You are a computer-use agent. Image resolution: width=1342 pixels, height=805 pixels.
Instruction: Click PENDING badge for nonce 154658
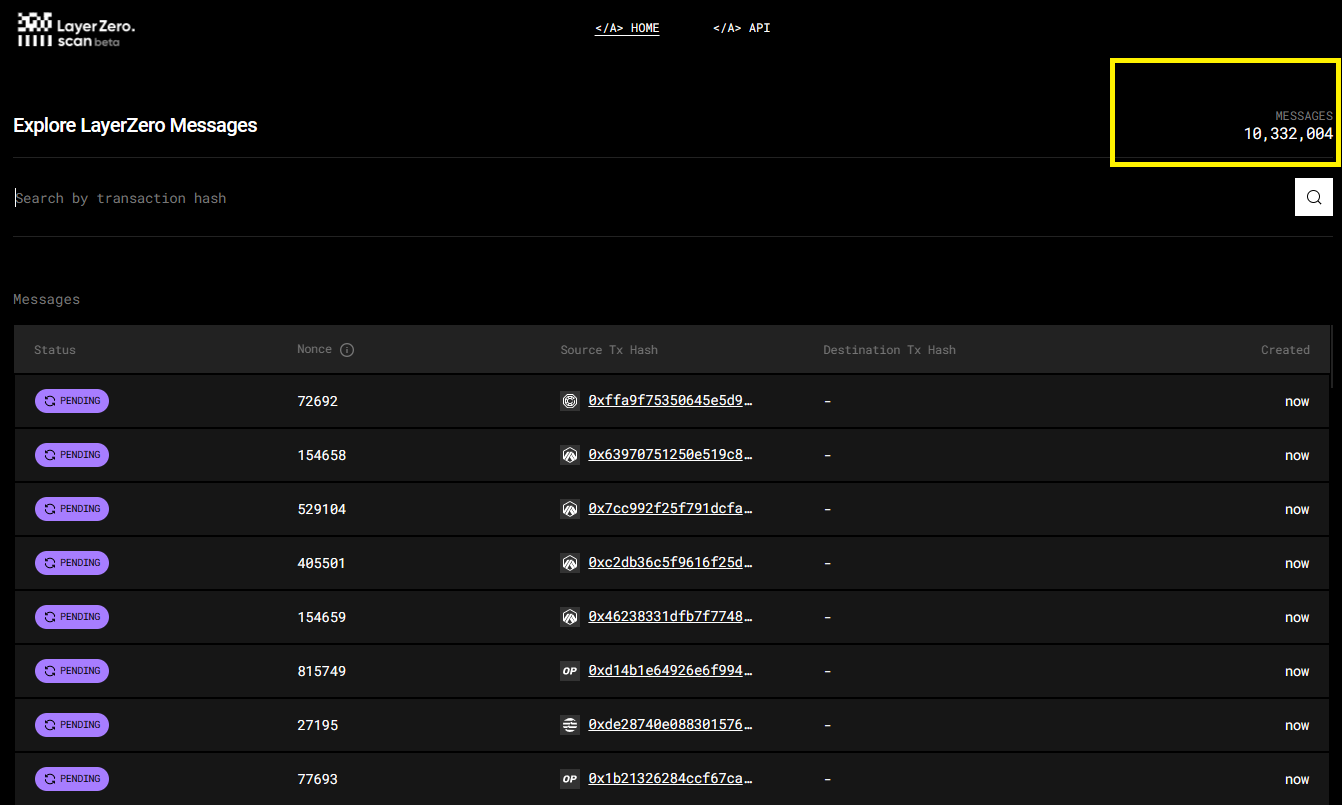tap(72, 455)
